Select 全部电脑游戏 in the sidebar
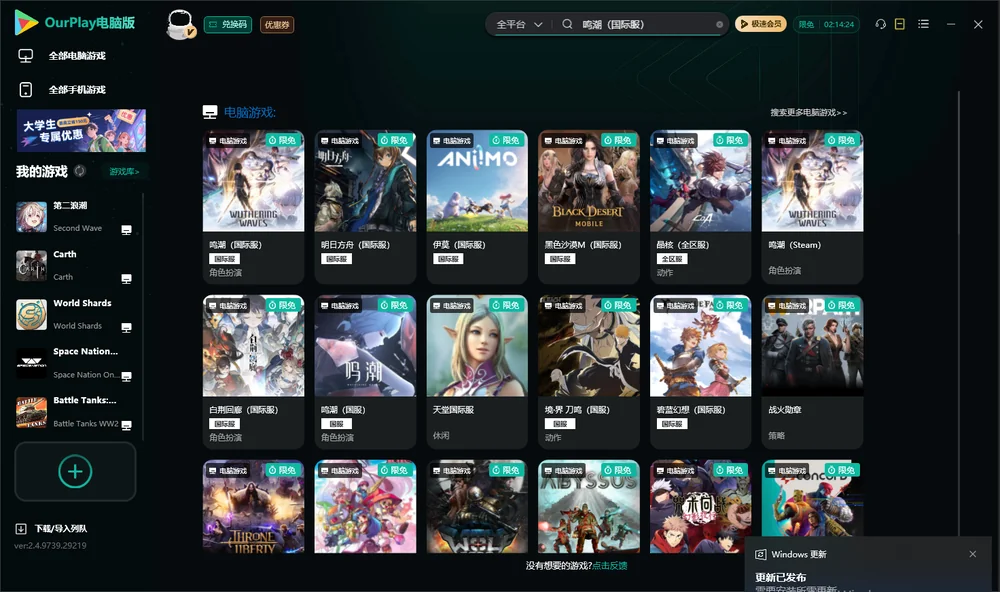 [x=64, y=56]
